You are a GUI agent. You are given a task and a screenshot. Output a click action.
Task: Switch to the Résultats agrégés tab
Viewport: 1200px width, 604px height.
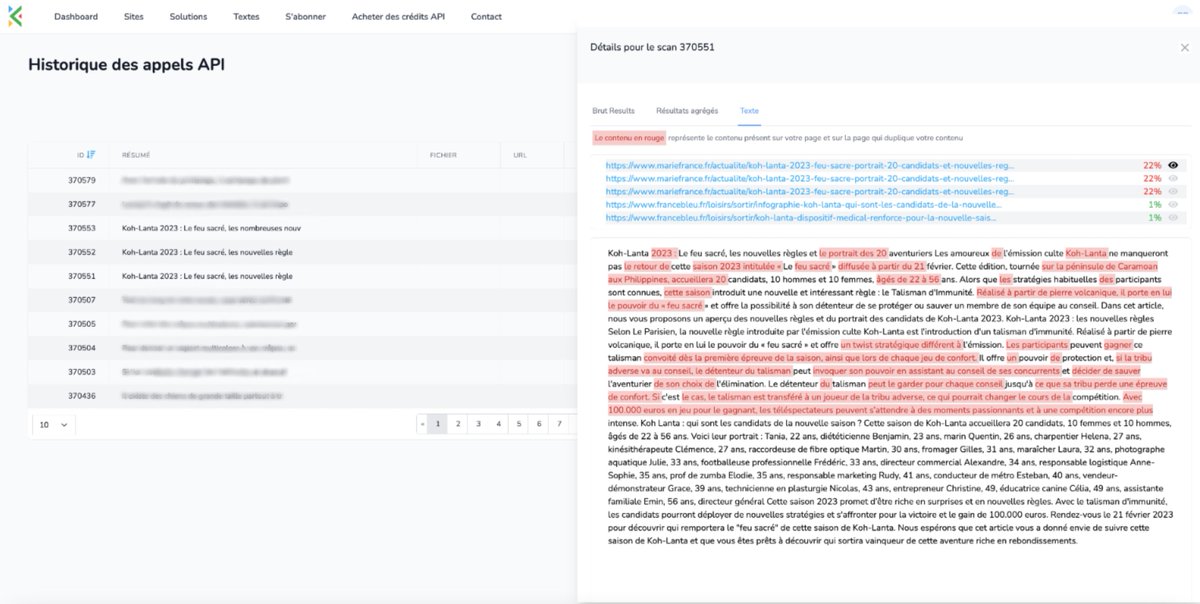click(x=687, y=111)
